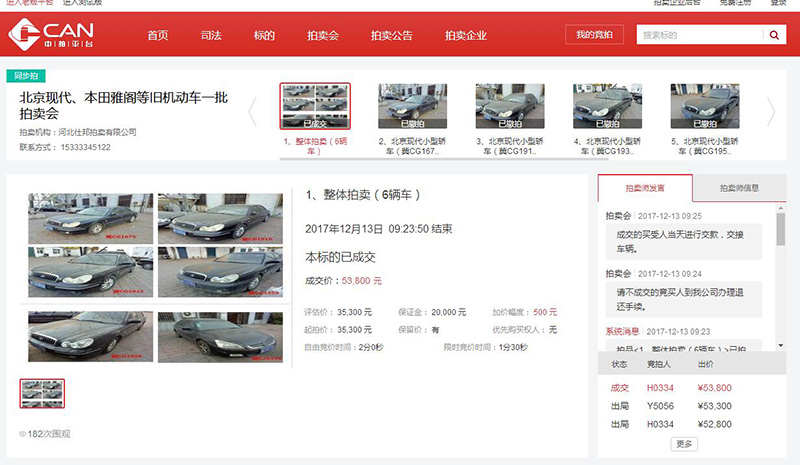
Task: Click the 更多 button under the bid list
Action: pyautogui.click(x=684, y=444)
